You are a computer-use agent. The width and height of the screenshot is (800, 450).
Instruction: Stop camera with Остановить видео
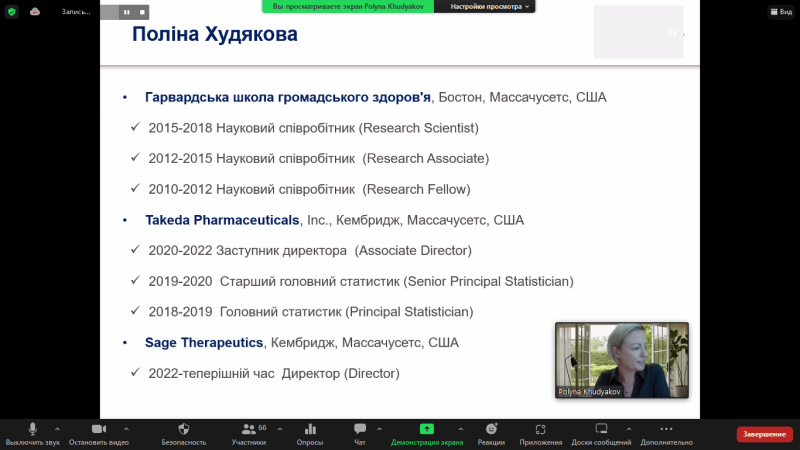pyautogui.click(x=99, y=434)
